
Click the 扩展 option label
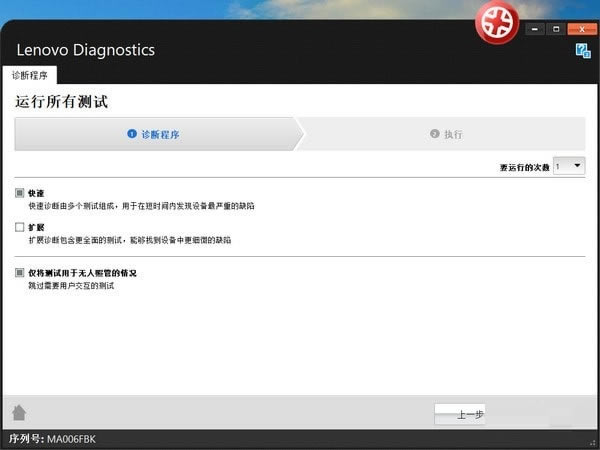(36, 227)
